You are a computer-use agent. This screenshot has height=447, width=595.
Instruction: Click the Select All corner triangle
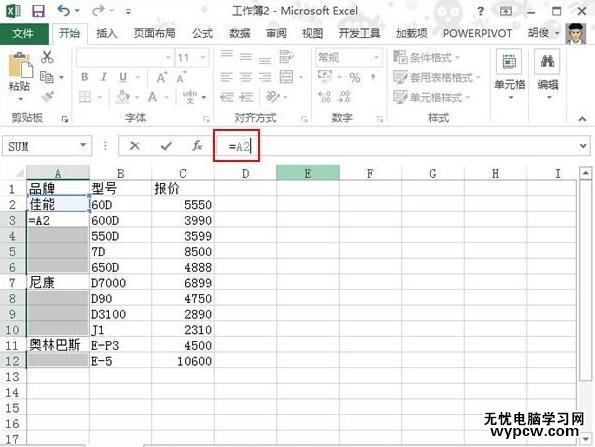[x=19, y=173]
